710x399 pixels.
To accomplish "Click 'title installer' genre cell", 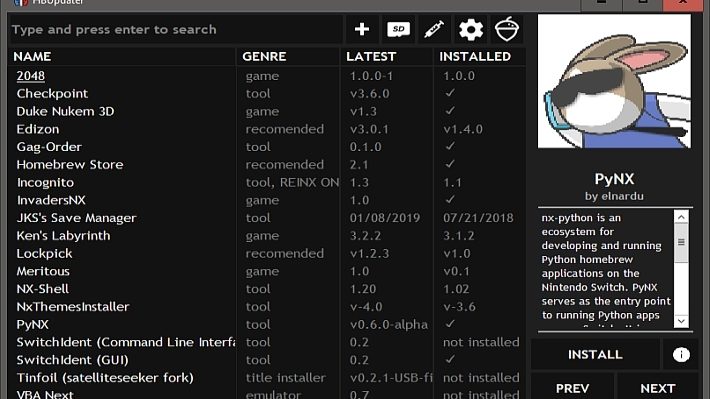I will click(285, 377).
